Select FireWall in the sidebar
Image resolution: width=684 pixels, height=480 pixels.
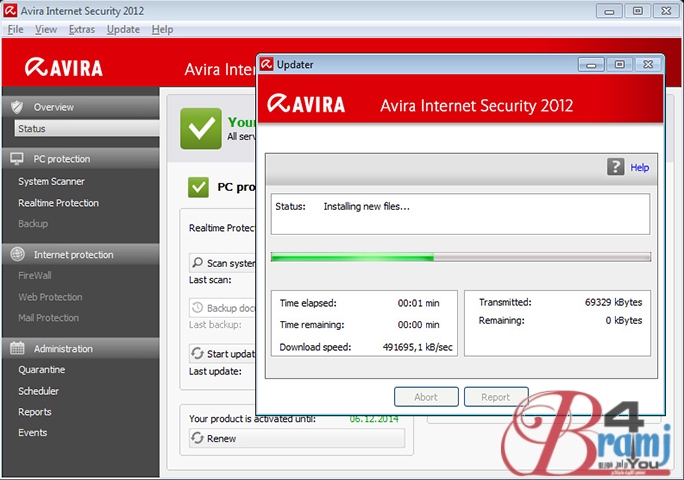[x=35, y=275]
